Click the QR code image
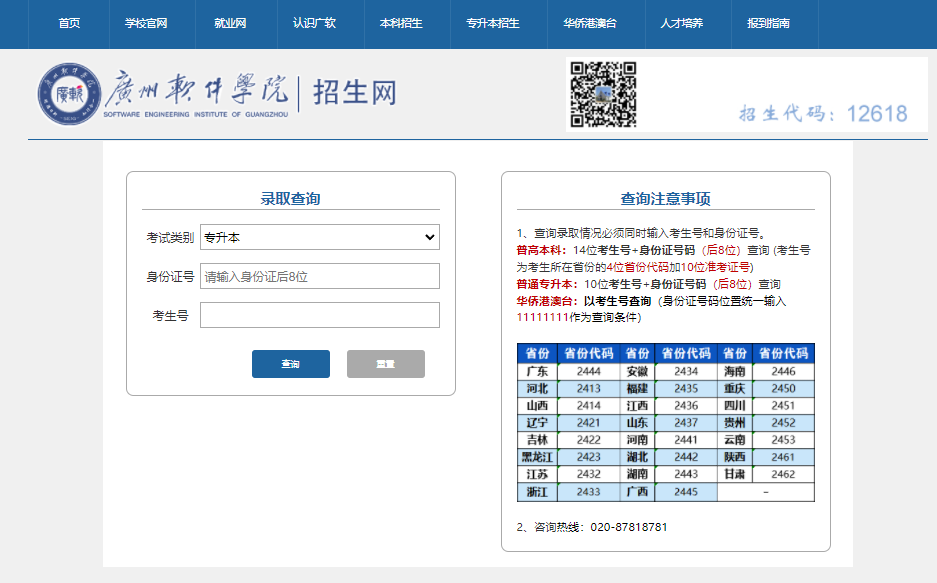 pos(603,94)
